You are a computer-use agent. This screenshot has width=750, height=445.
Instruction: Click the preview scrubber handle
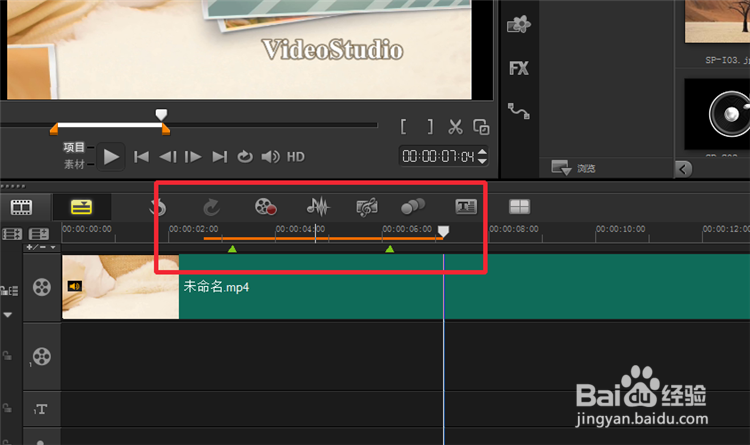tap(161, 114)
